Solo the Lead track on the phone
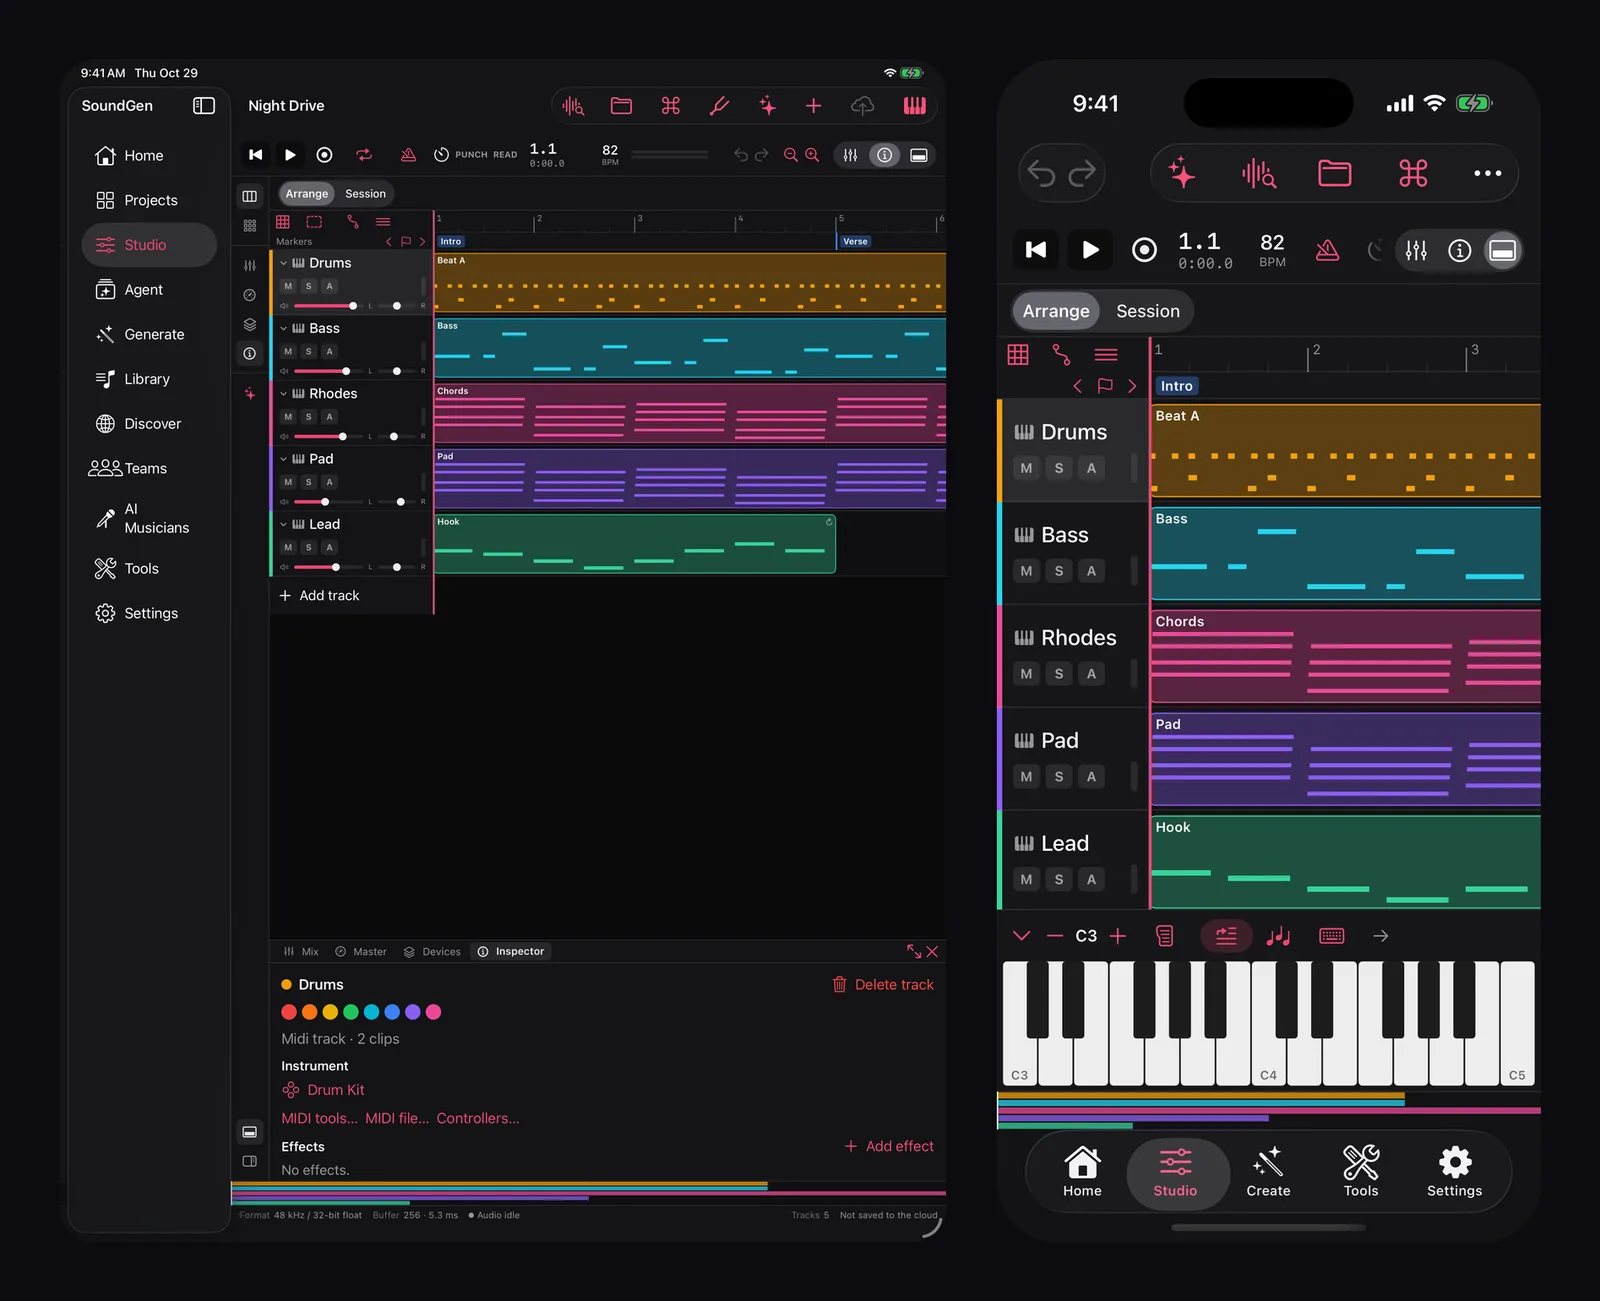Image resolution: width=1600 pixels, height=1301 pixels. click(x=1059, y=880)
